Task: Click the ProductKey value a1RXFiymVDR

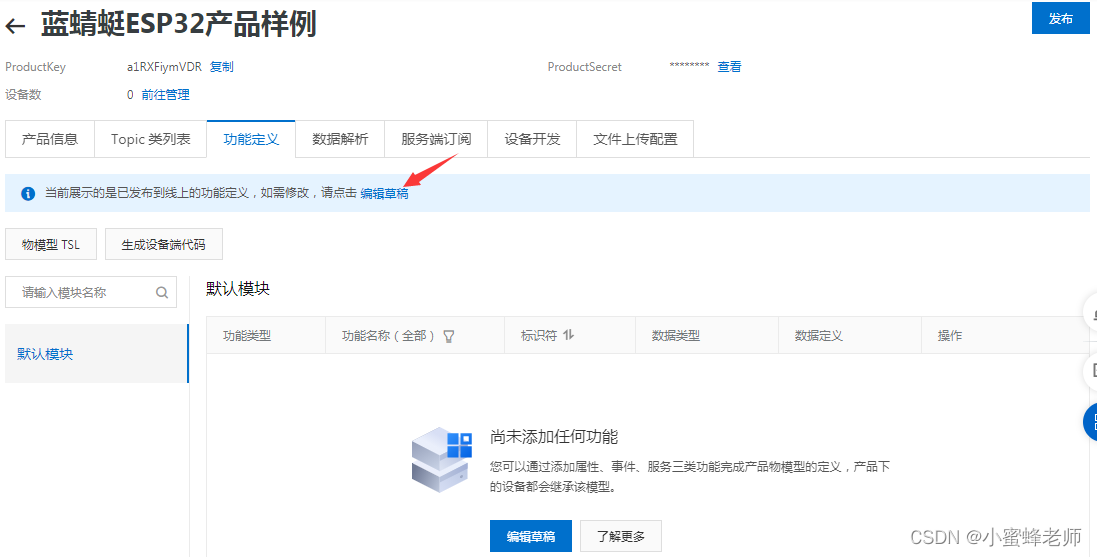Action: pos(164,67)
